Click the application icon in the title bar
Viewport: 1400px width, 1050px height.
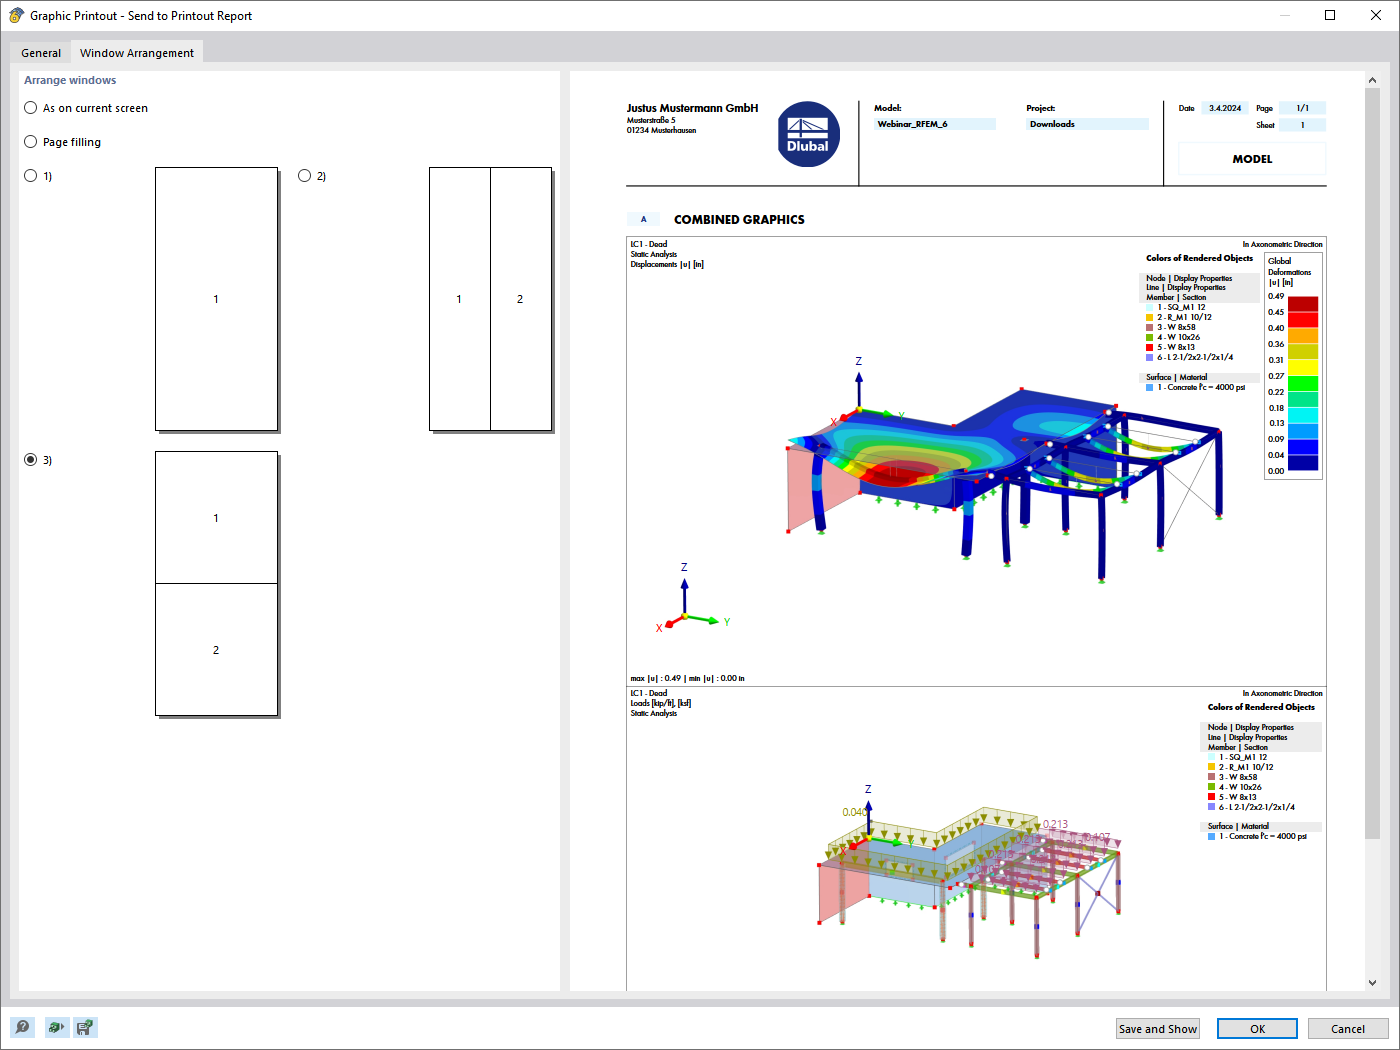[x=16, y=15]
